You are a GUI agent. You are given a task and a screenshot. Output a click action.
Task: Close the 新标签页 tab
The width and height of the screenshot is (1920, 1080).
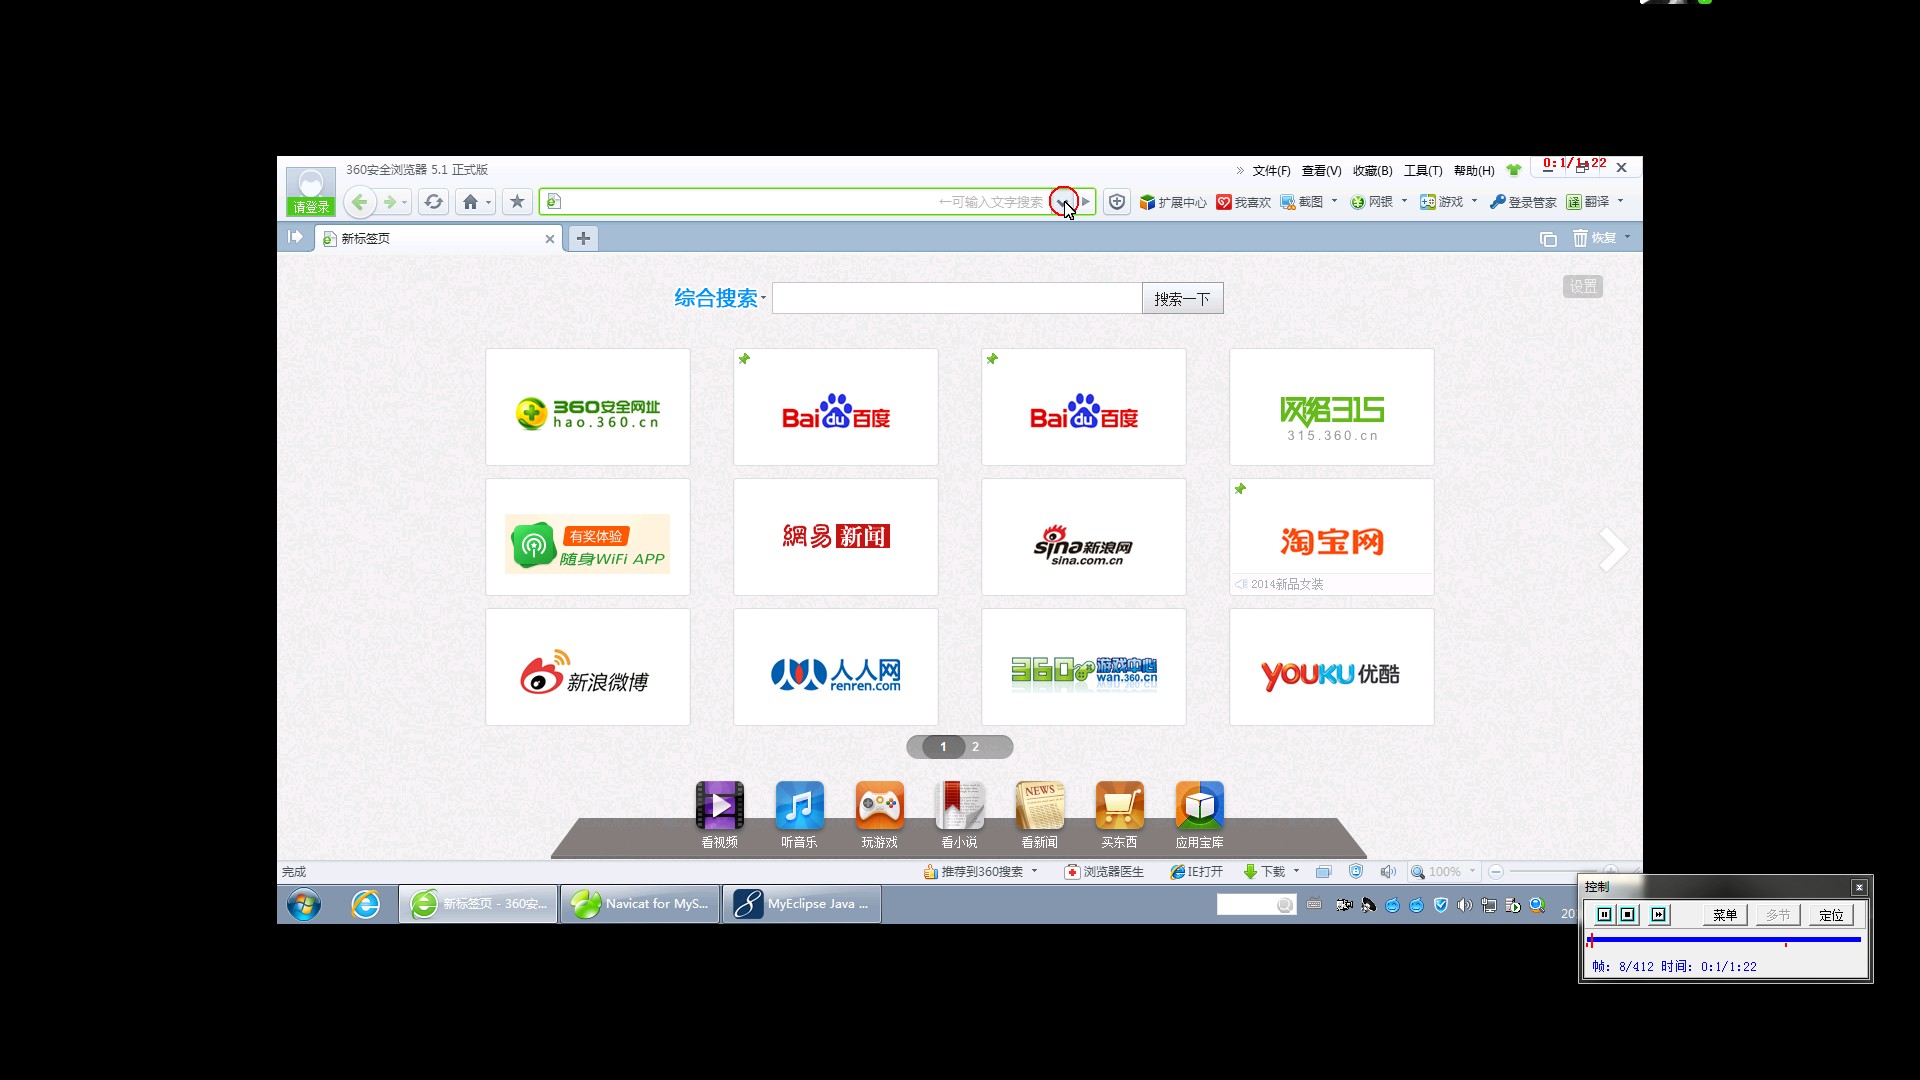point(549,239)
